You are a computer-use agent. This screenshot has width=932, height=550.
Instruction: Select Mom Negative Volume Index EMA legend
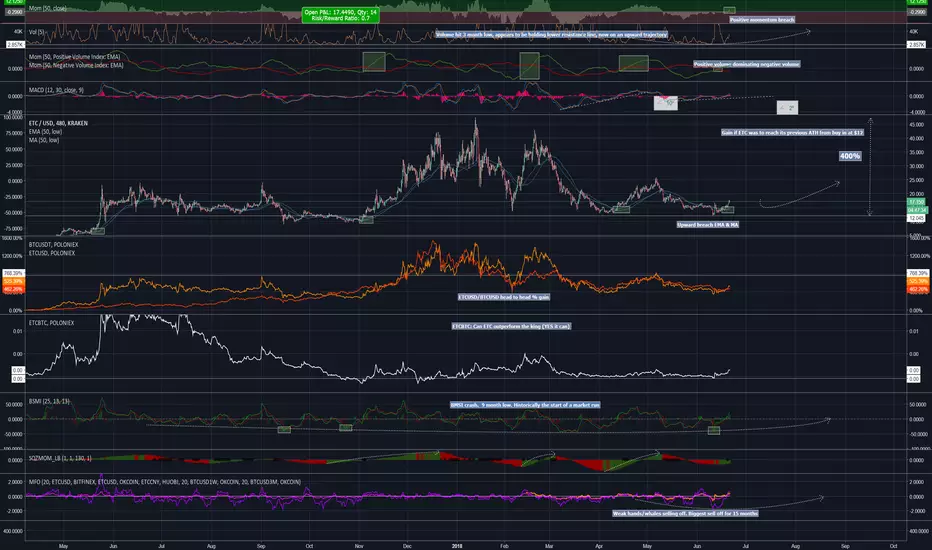(x=76, y=65)
